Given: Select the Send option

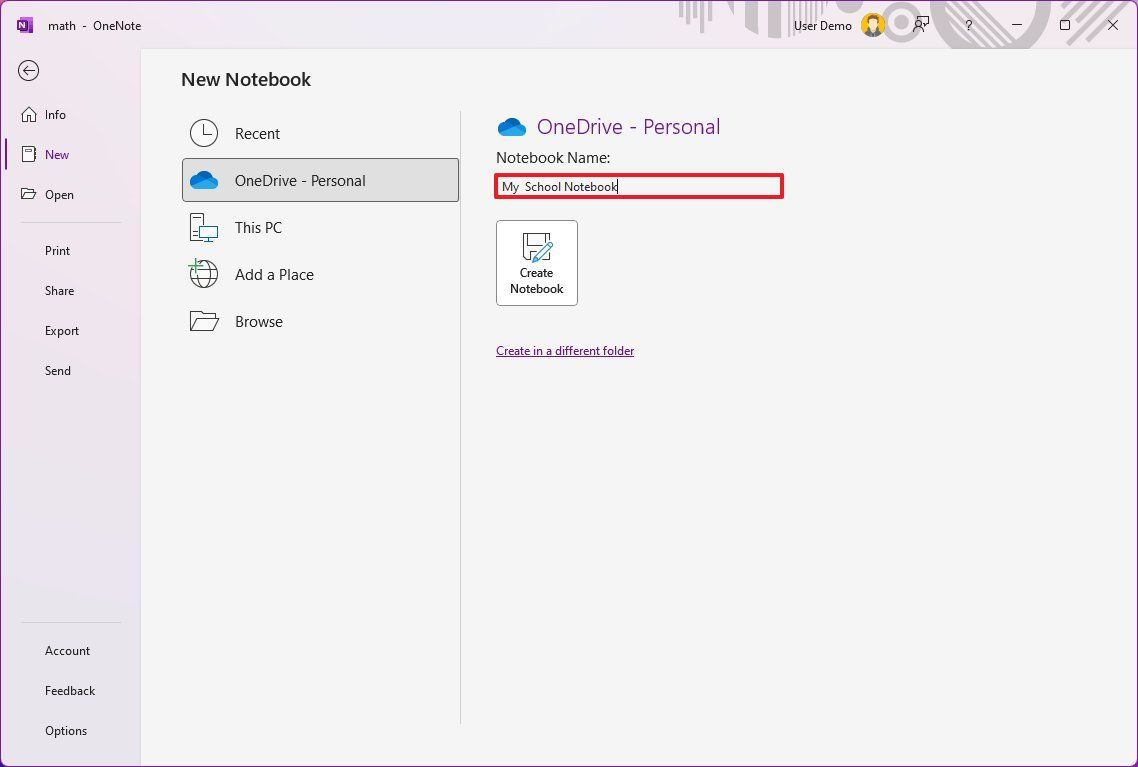Looking at the screenshot, I should pyautogui.click(x=57, y=370).
